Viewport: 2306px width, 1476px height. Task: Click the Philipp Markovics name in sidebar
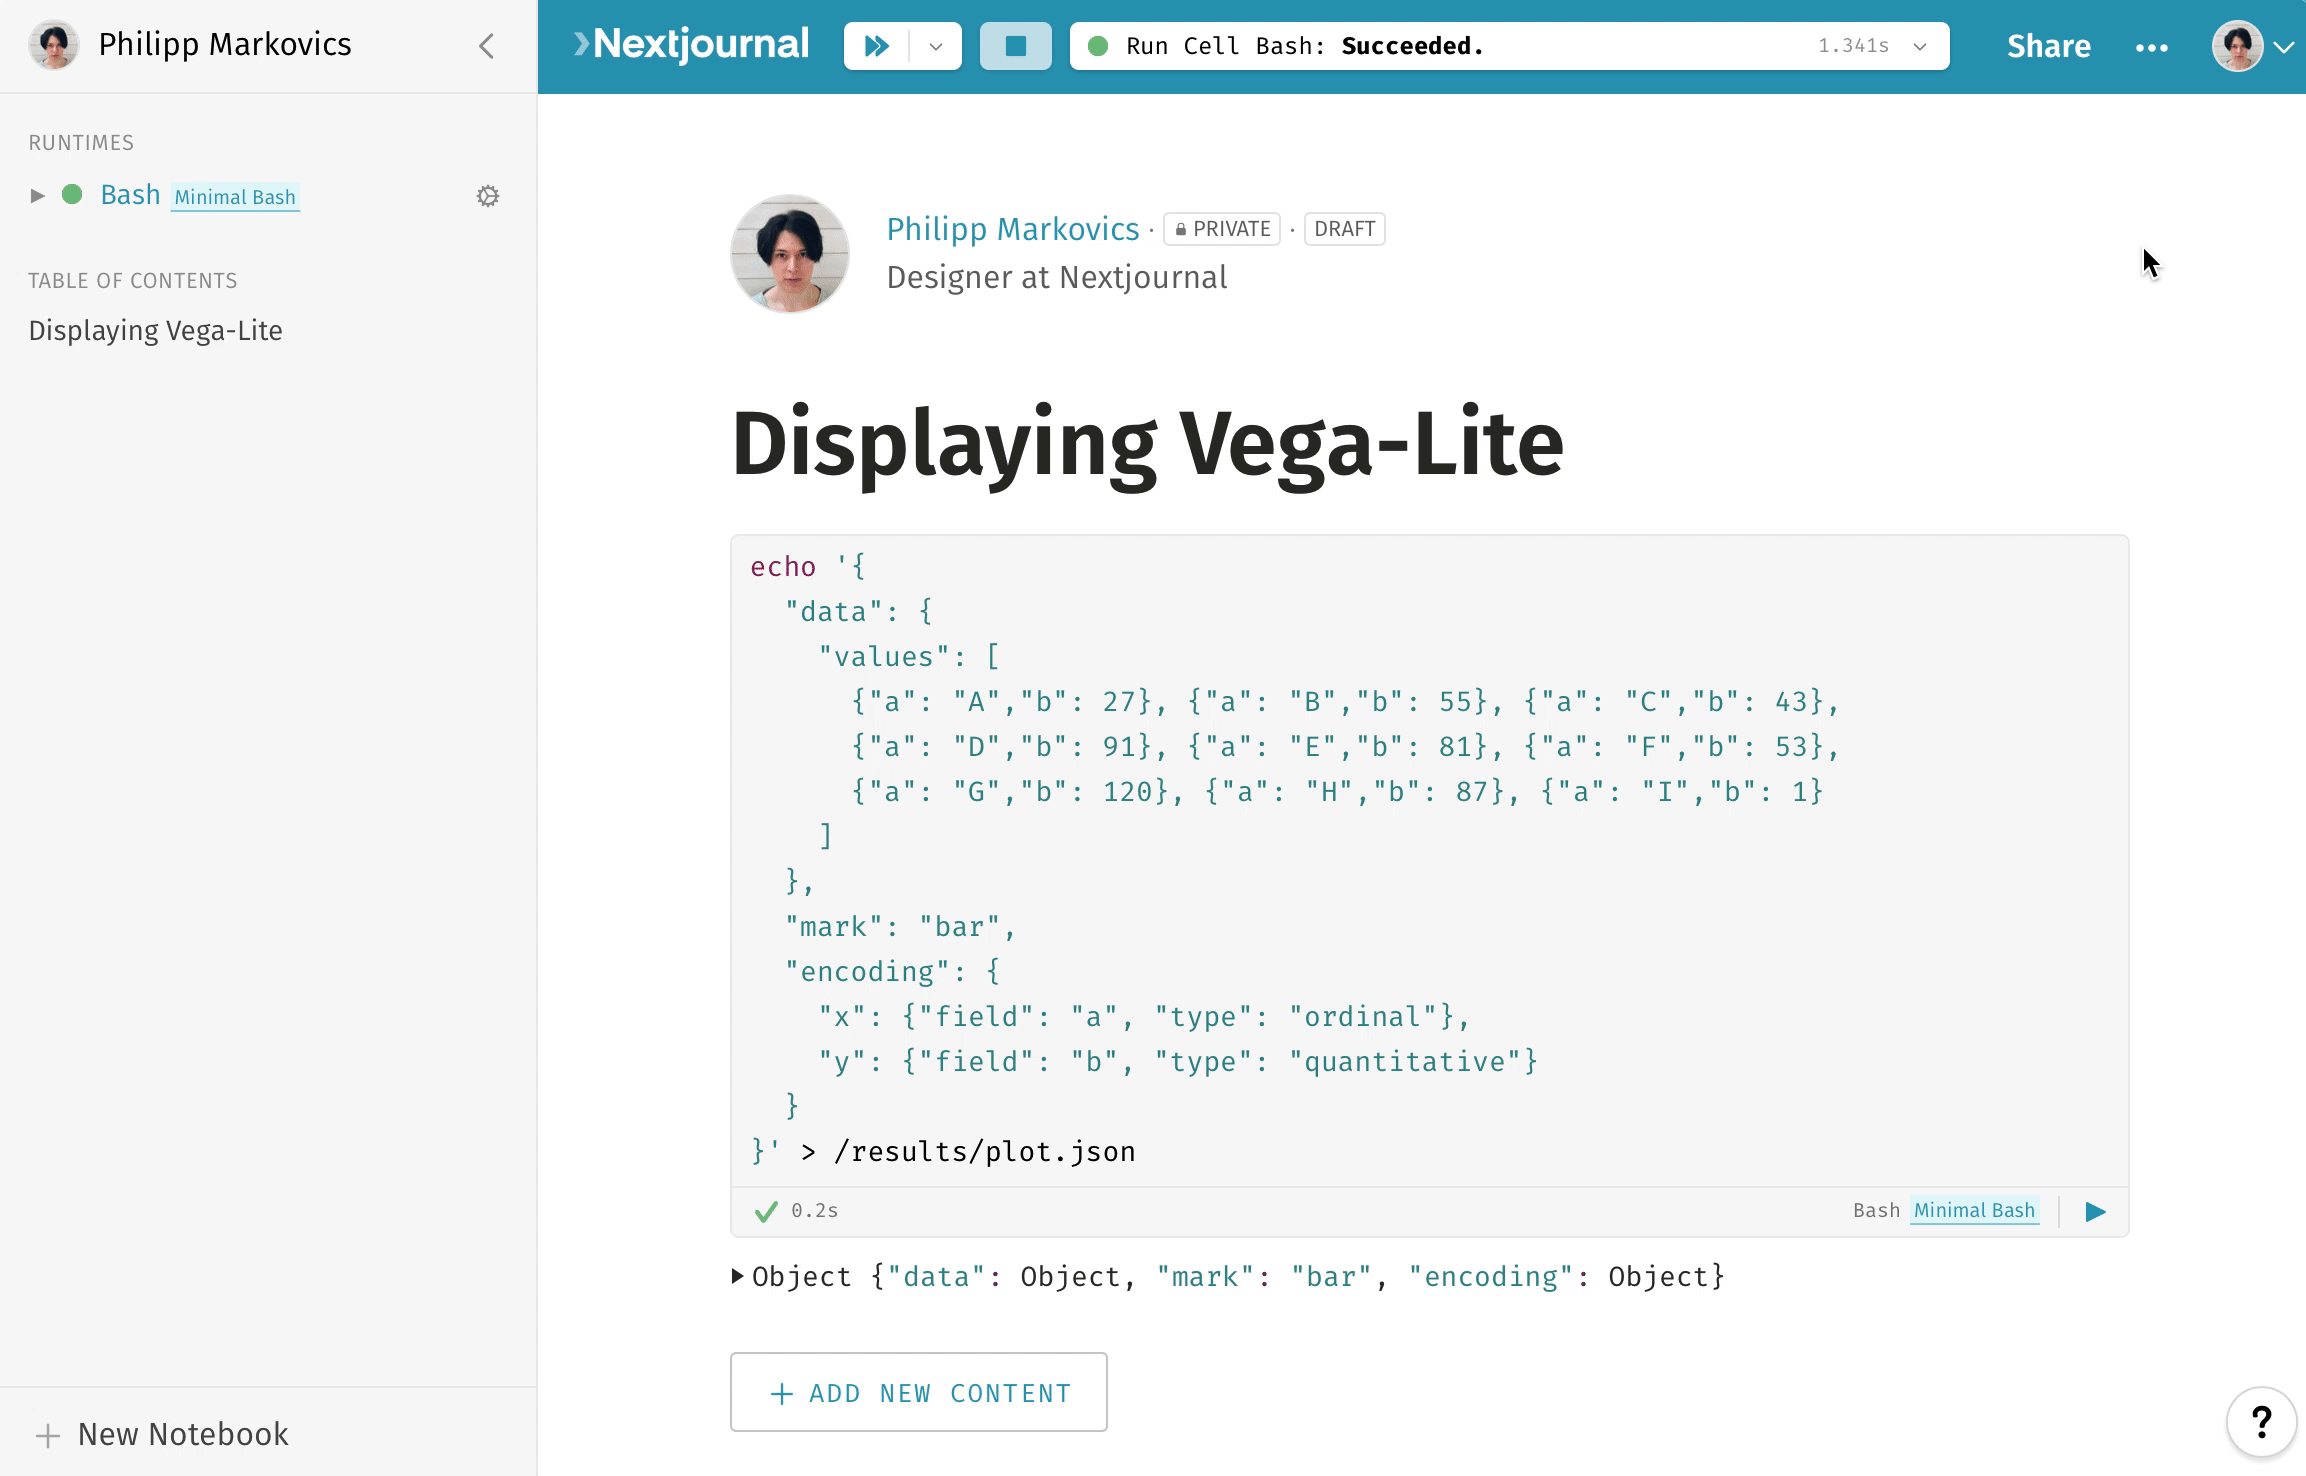[x=225, y=45]
